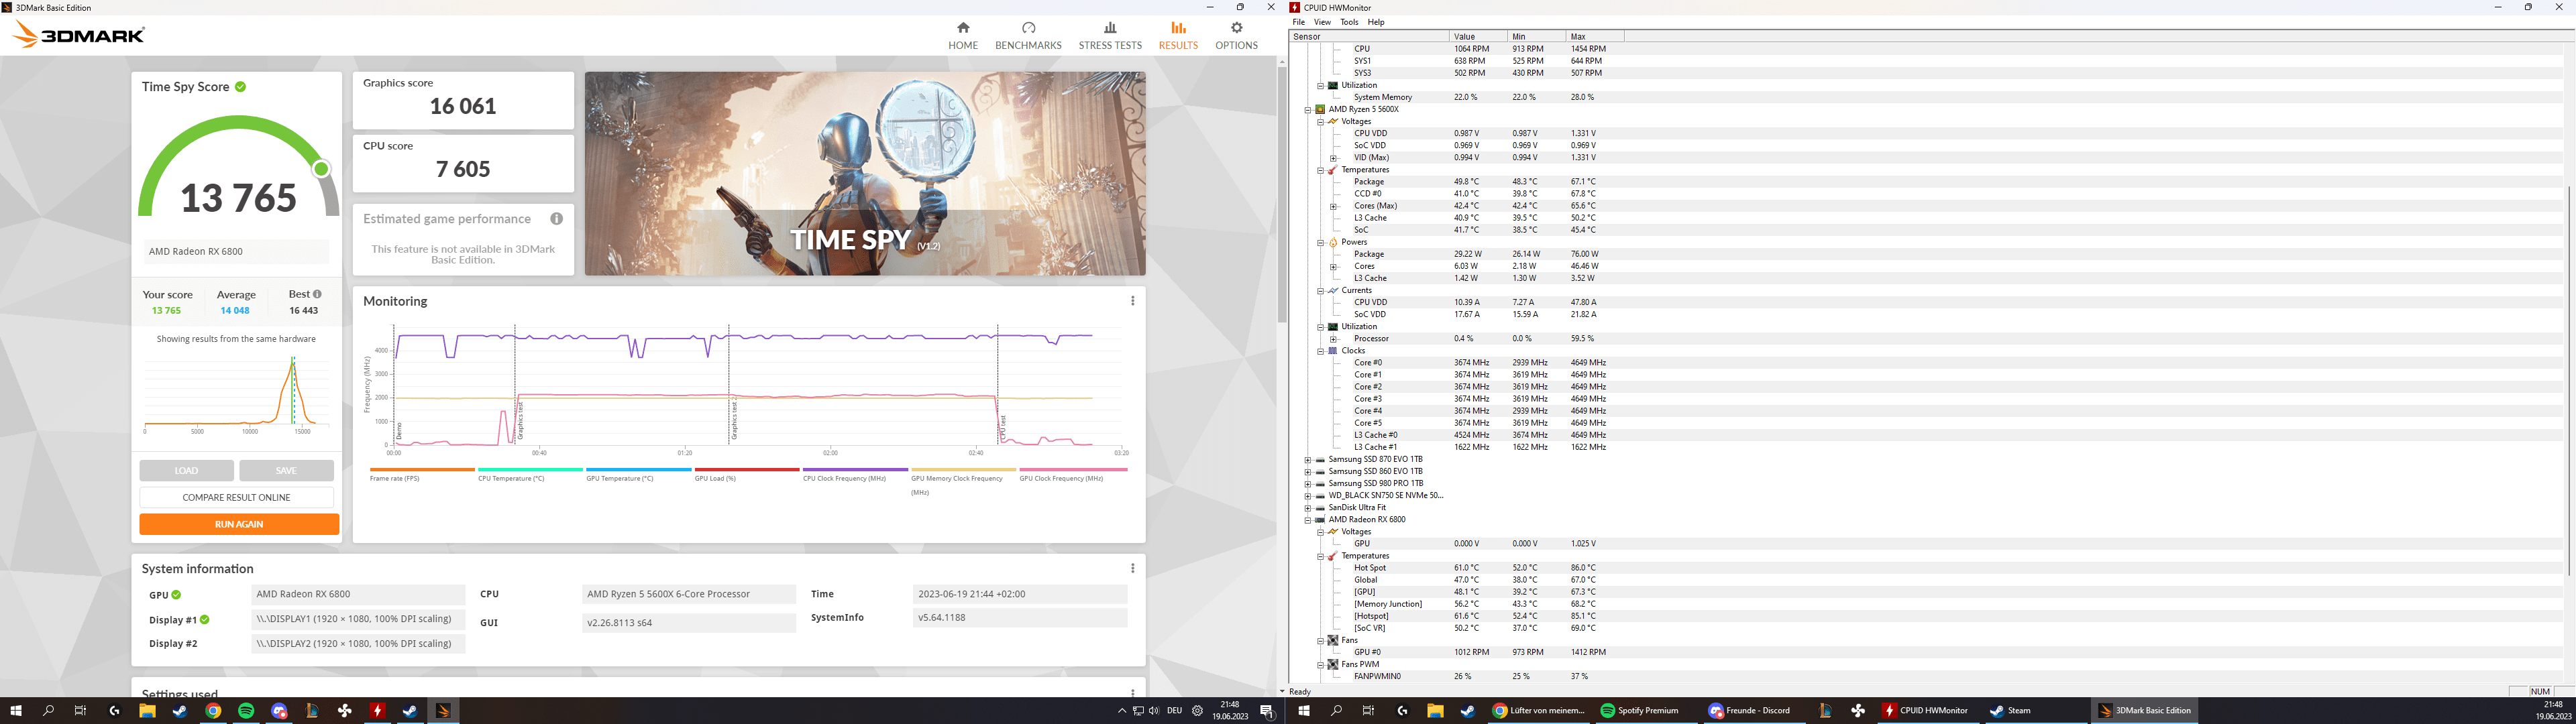Go to Benchmarks in the 3DMark header

(1028, 35)
